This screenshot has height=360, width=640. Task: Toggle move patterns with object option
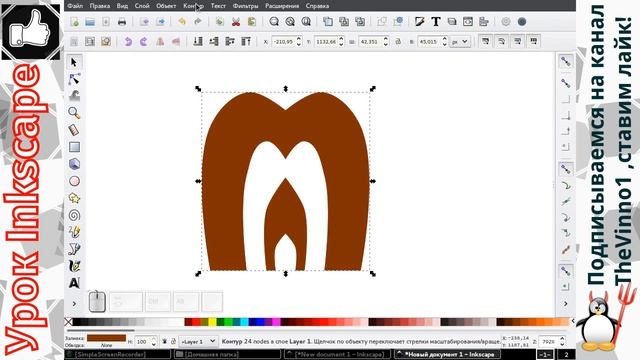533,41
